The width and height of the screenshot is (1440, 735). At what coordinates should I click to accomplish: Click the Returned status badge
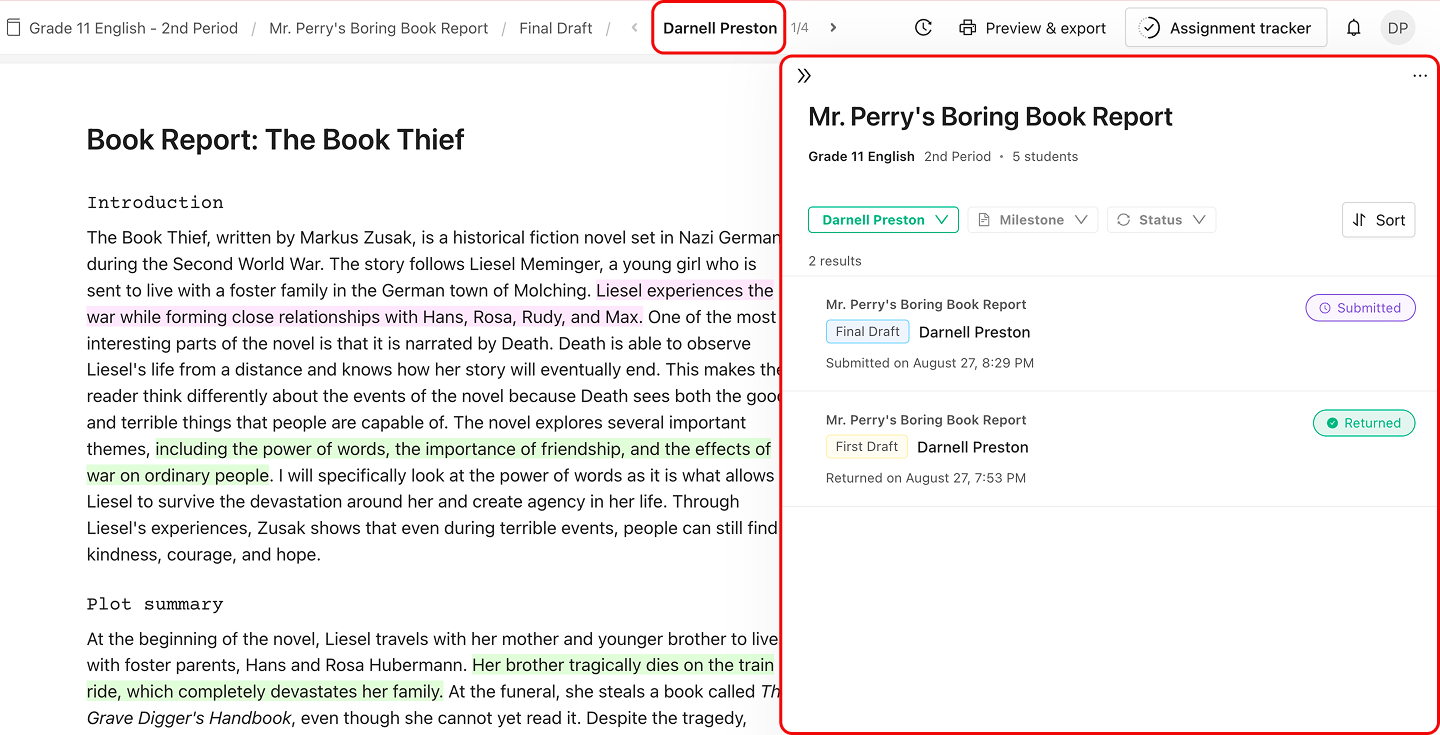(1364, 423)
